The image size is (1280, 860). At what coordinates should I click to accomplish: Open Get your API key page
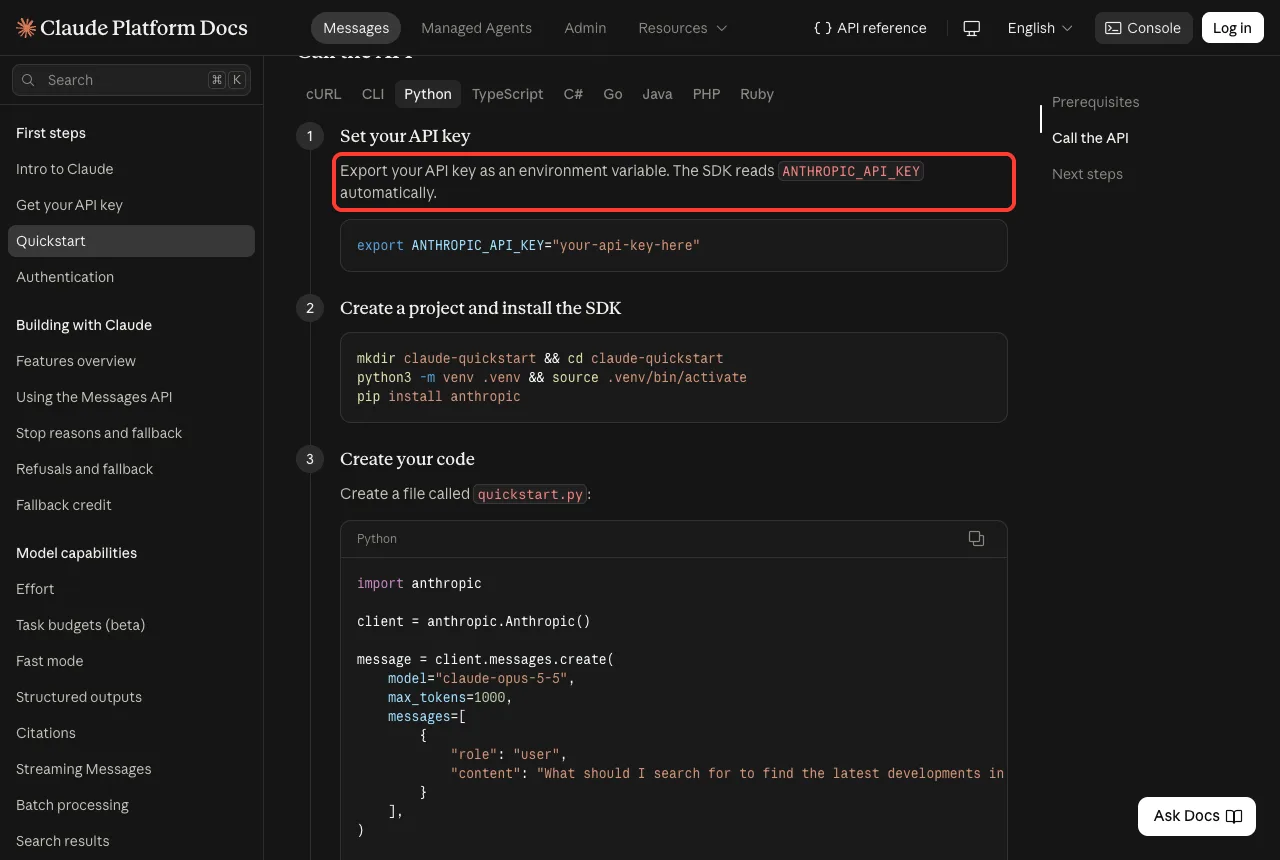131,205
